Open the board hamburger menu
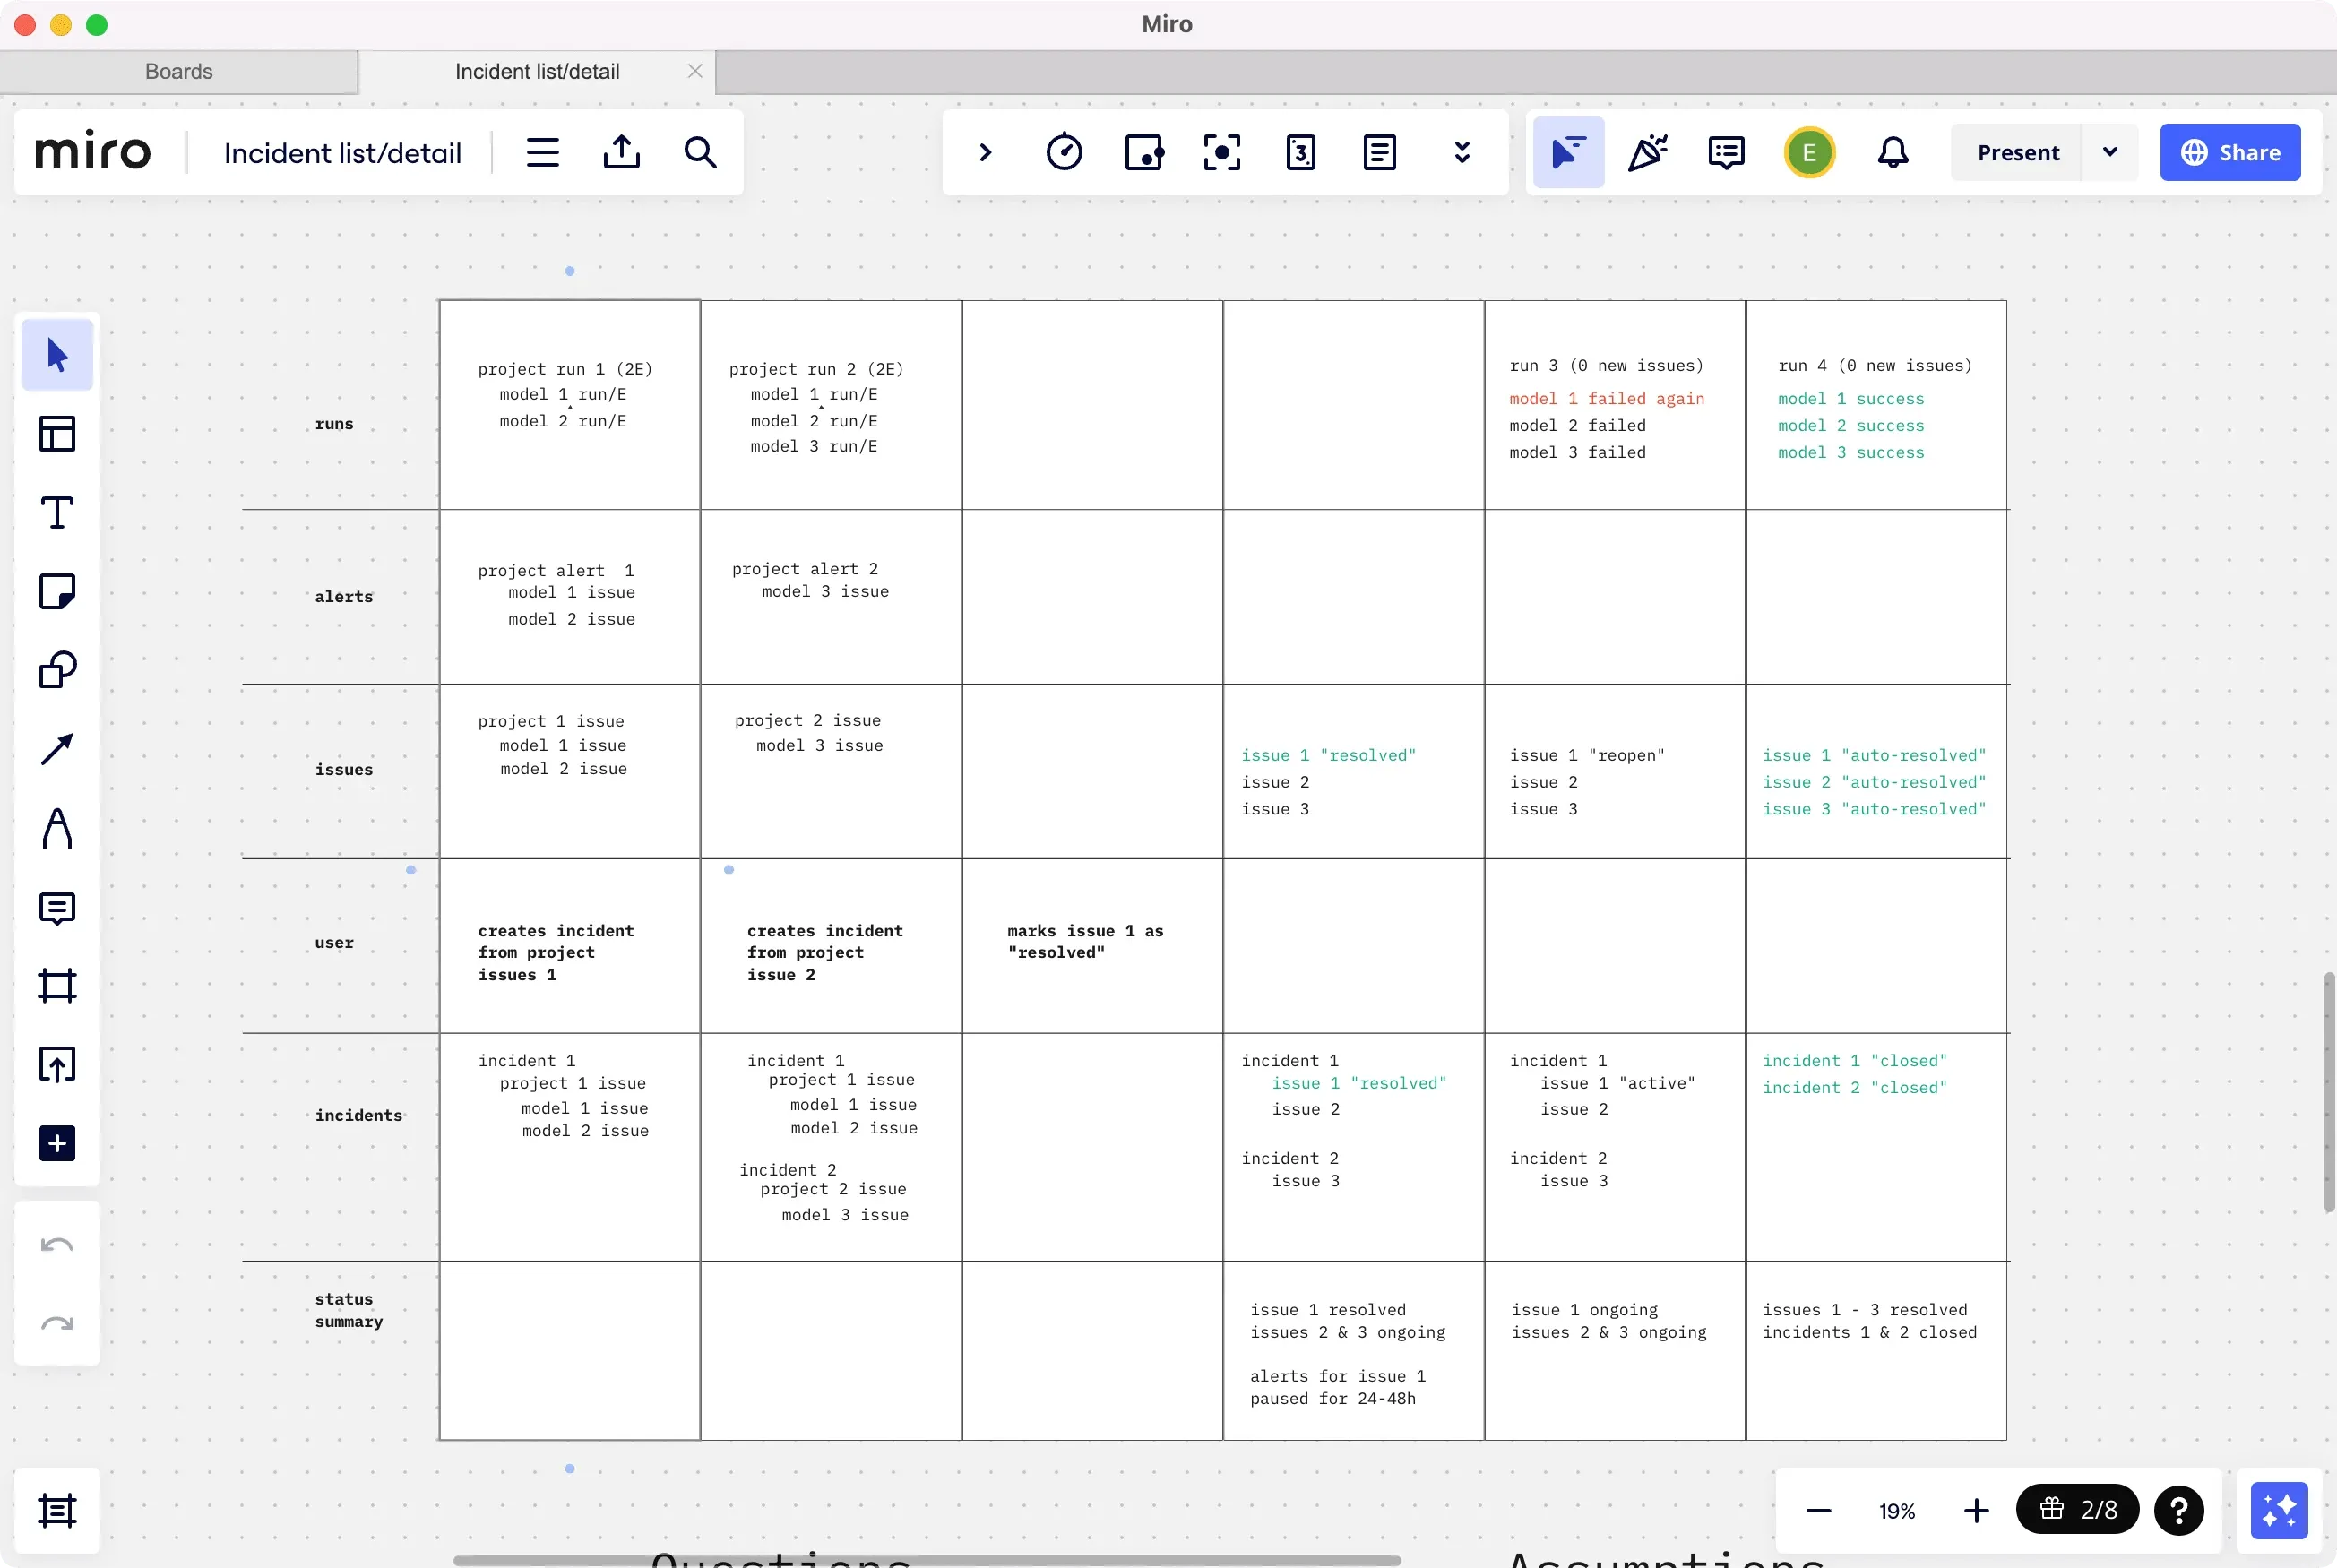The width and height of the screenshot is (2337, 1568). click(x=543, y=152)
